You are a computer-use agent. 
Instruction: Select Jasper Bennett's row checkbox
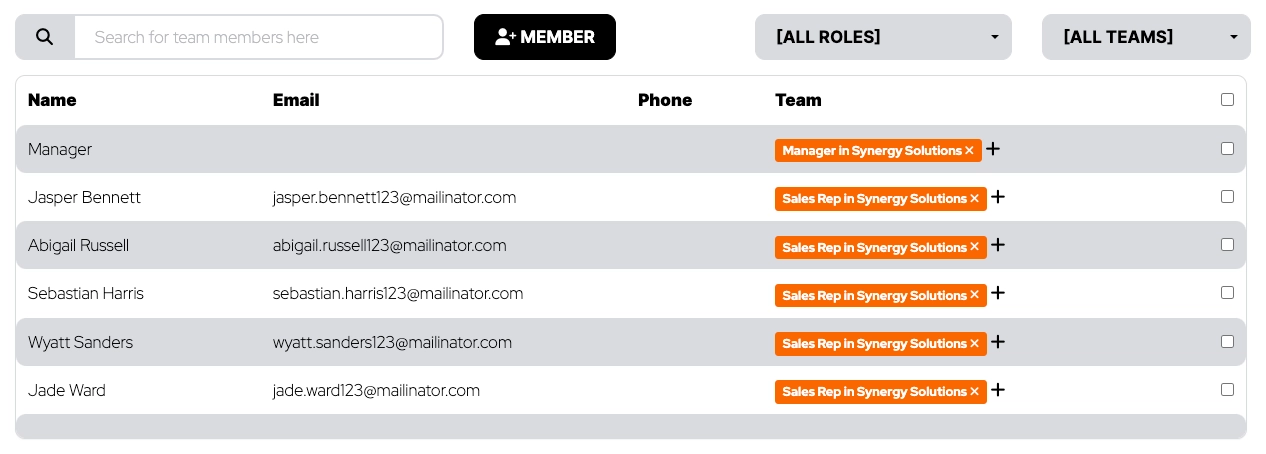1227,197
